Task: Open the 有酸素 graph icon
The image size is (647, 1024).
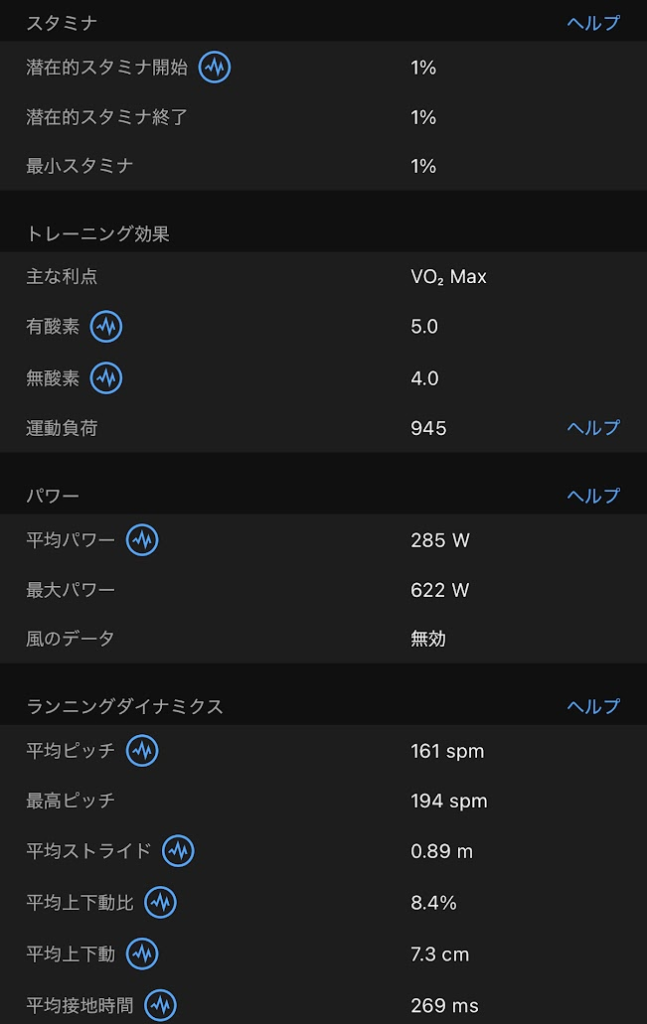Action: click(x=106, y=327)
